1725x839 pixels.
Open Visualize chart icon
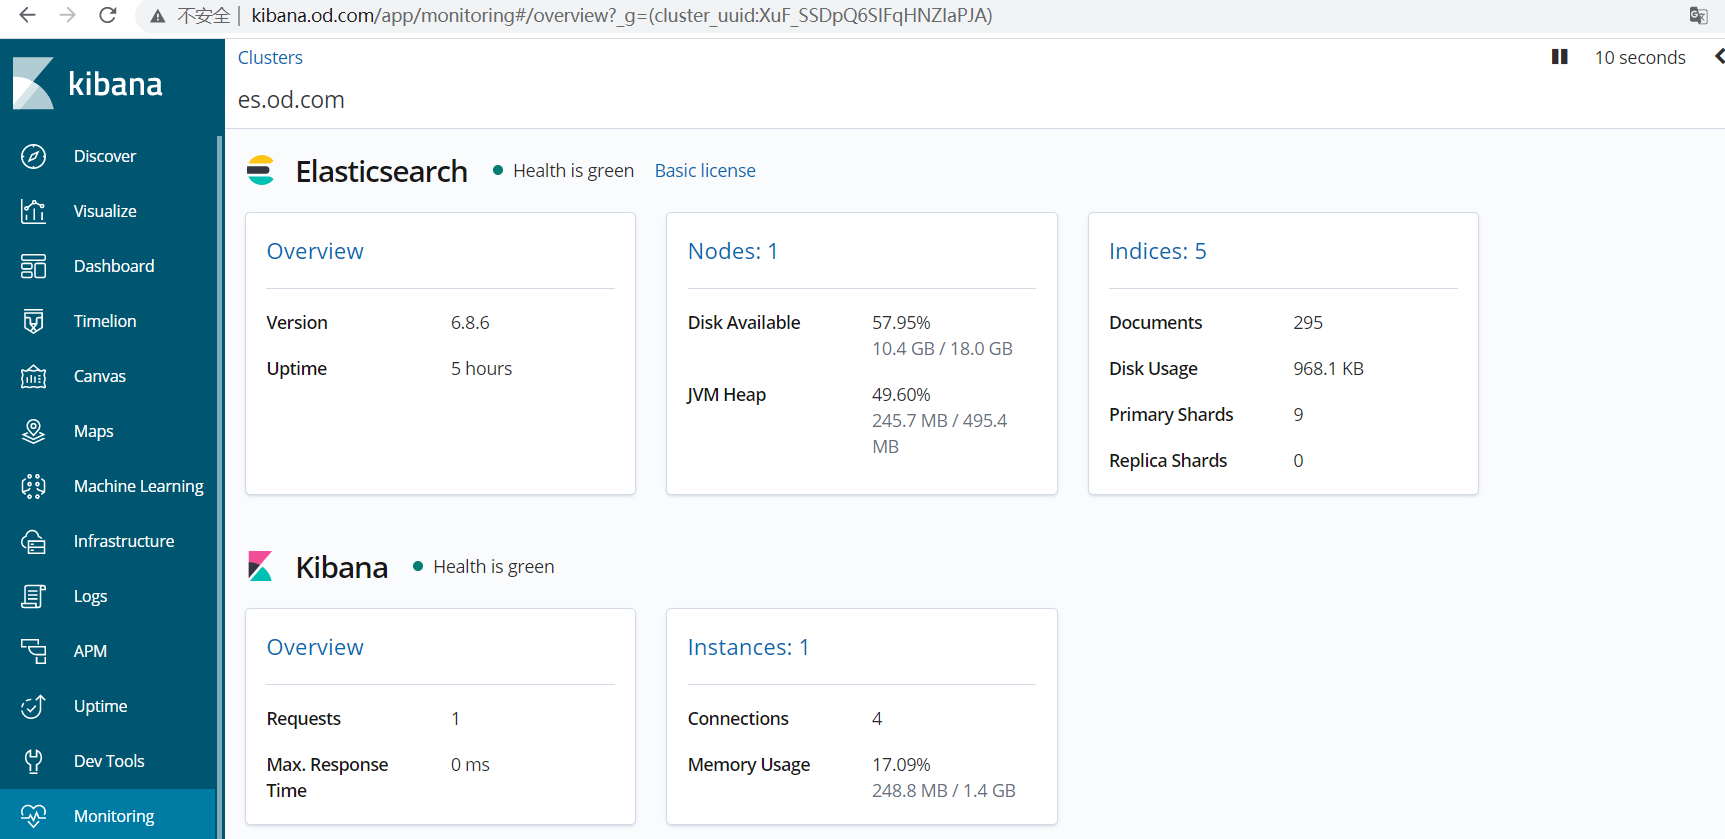pyautogui.click(x=33, y=211)
